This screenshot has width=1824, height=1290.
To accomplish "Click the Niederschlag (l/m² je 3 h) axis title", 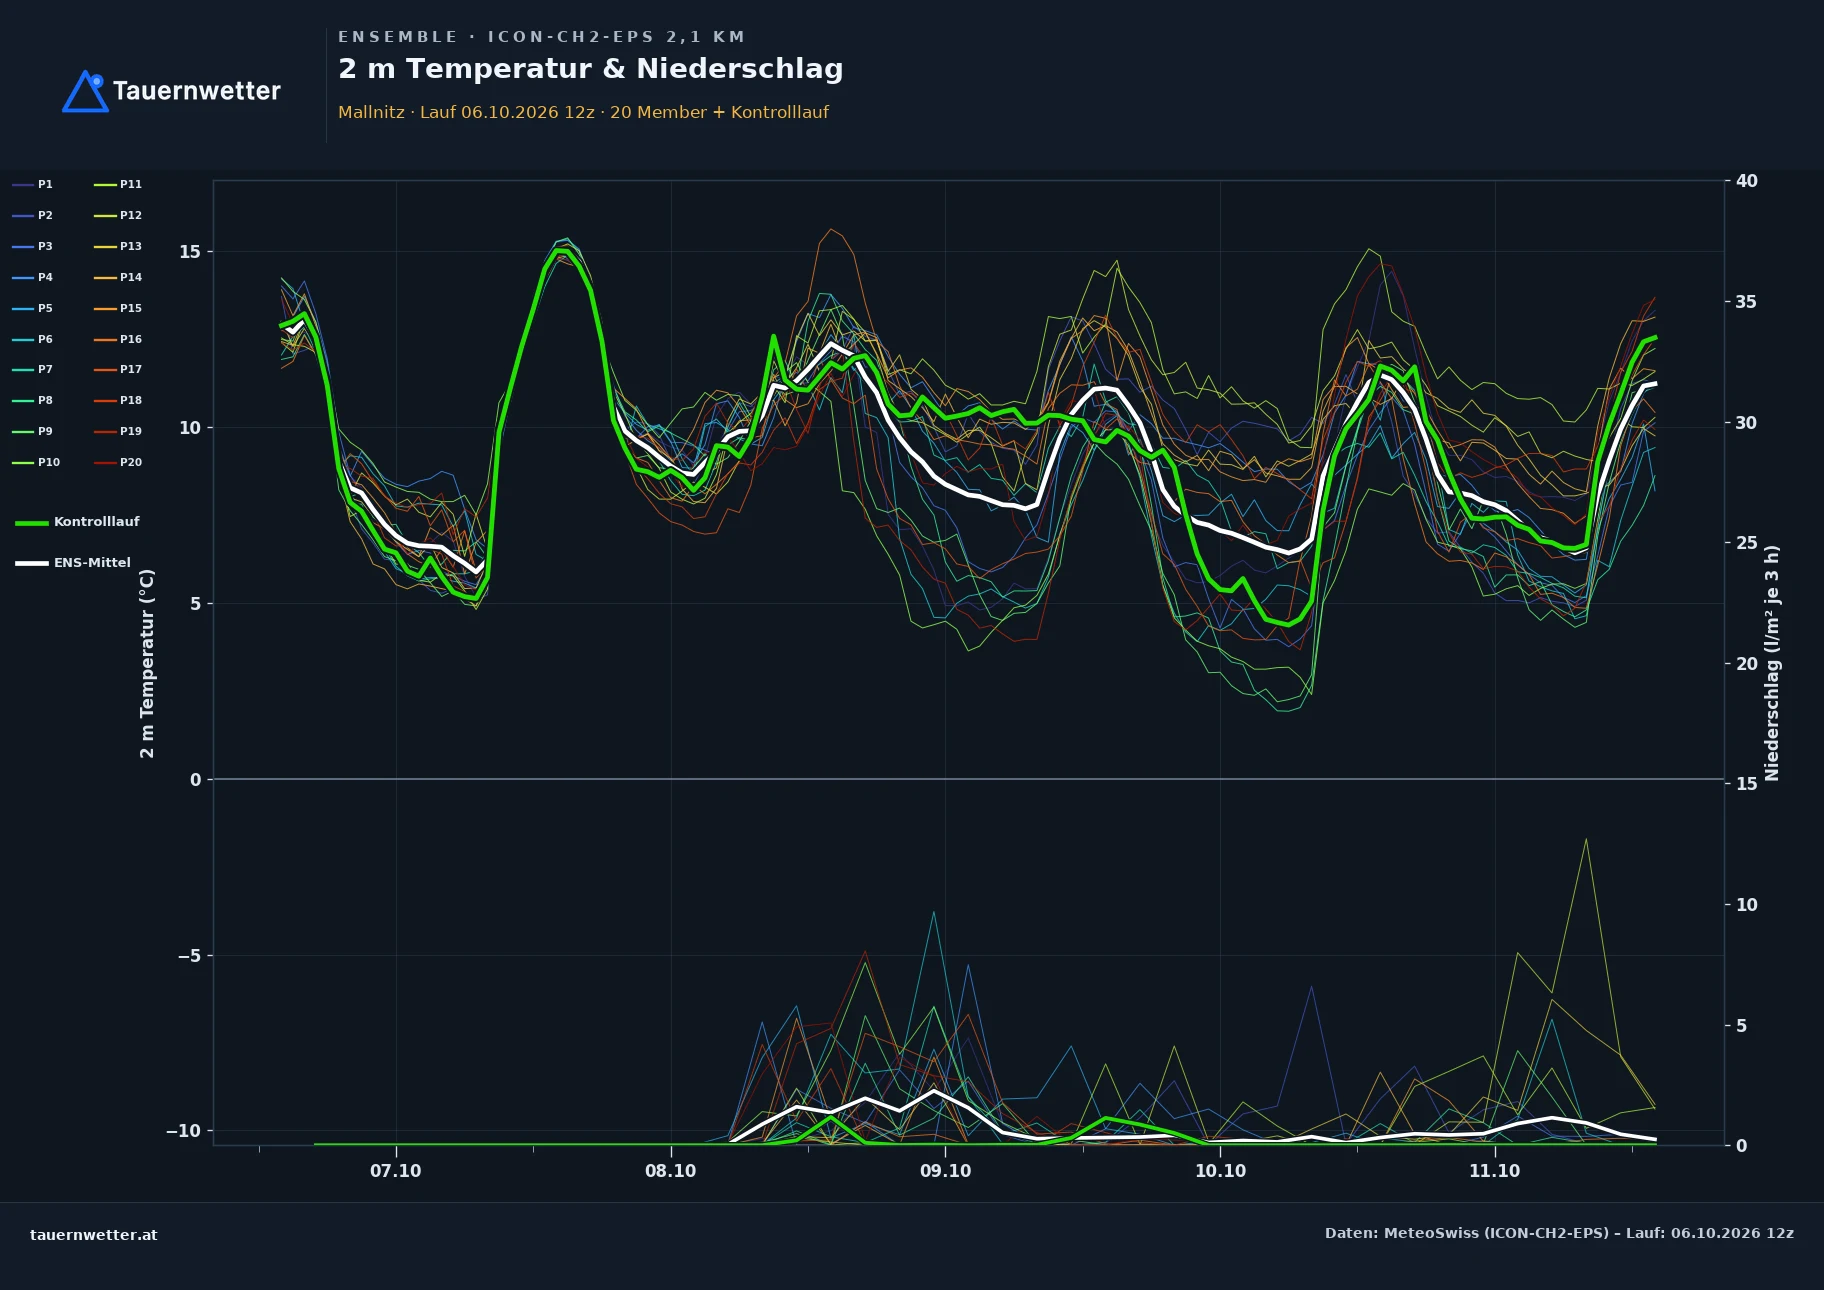I will pos(1772,663).
